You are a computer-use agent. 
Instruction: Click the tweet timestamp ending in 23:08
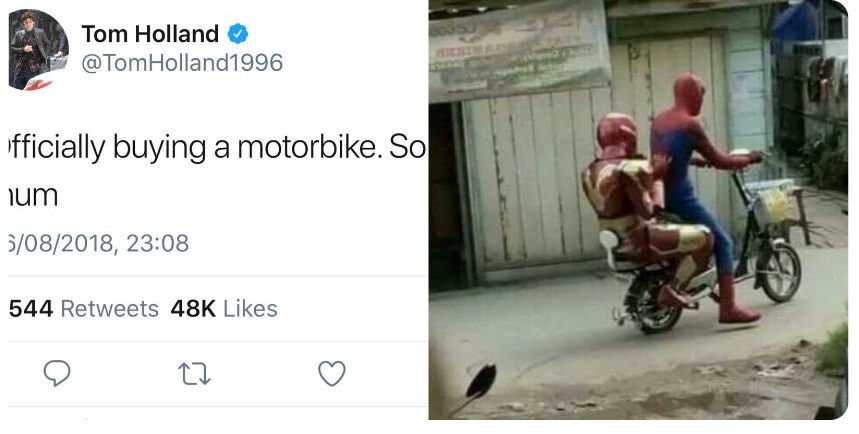tap(97, 243)
